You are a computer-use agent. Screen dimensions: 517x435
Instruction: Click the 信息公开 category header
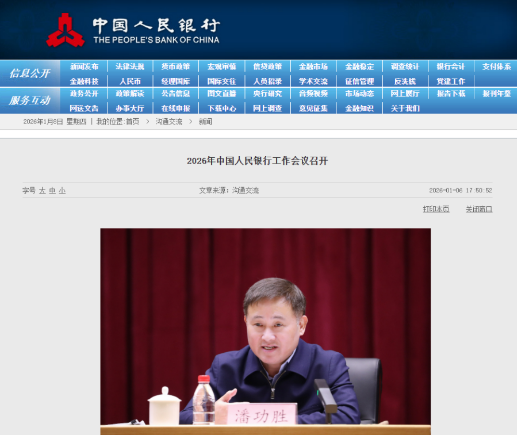point(30,73)
